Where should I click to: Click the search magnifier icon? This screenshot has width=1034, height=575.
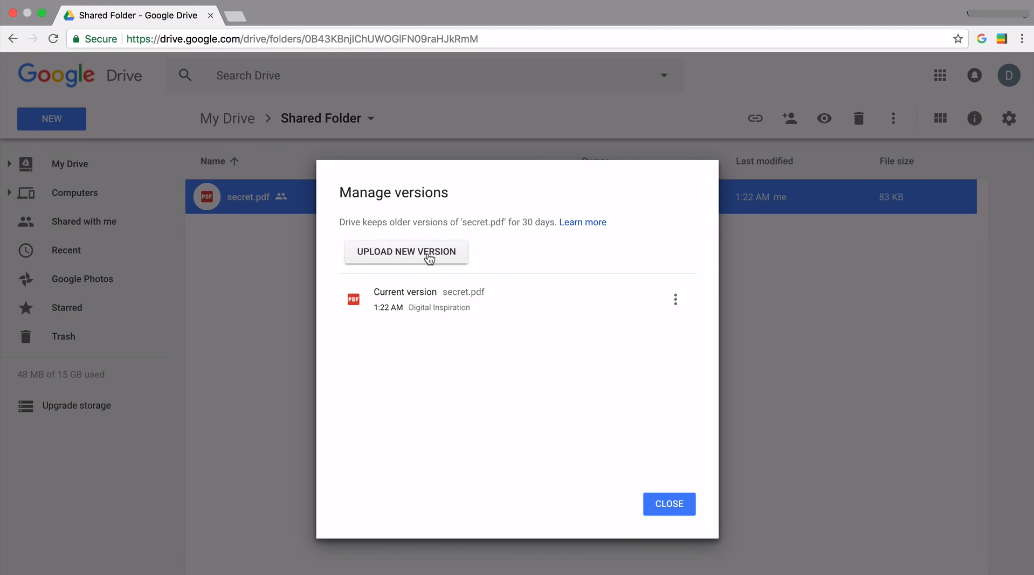(x=185, y=75)
